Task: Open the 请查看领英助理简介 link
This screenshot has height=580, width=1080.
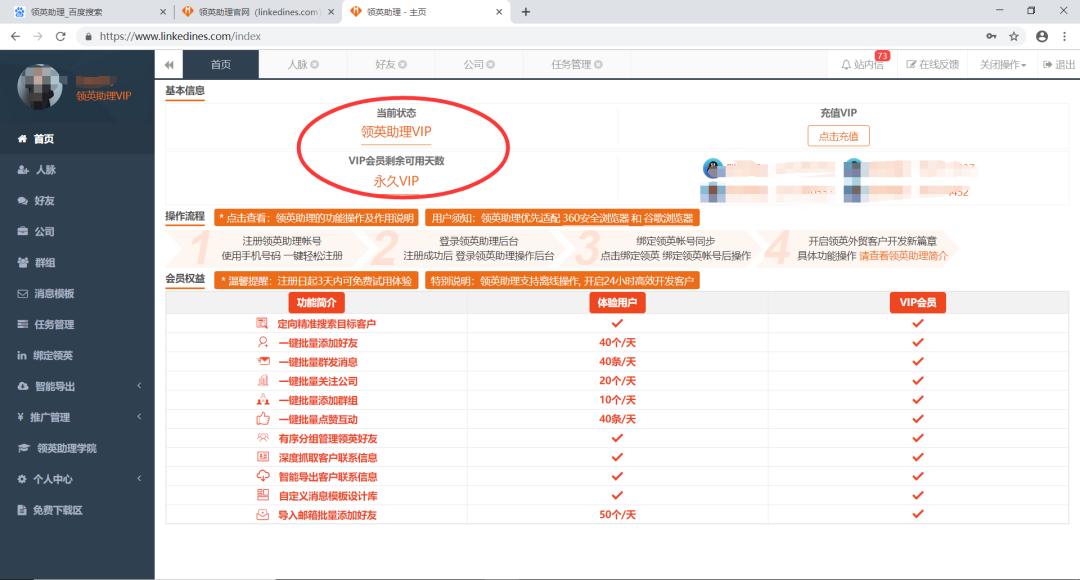Action: [903, 256]
